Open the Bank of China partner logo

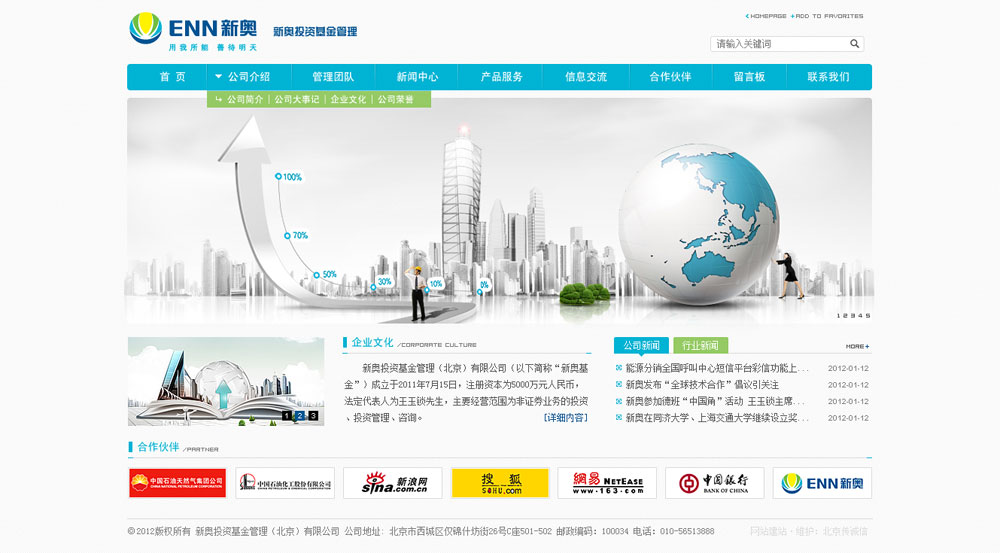point(714,483)
